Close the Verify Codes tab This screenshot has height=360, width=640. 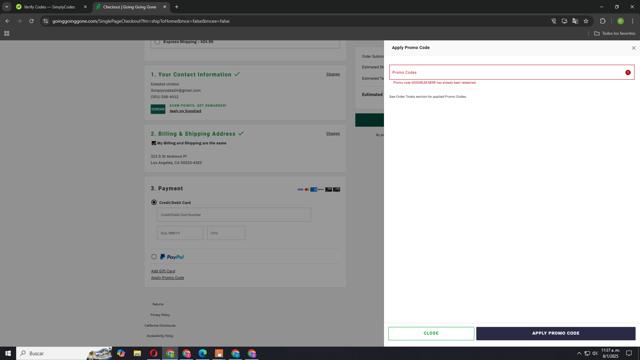(x=85, y=7)
